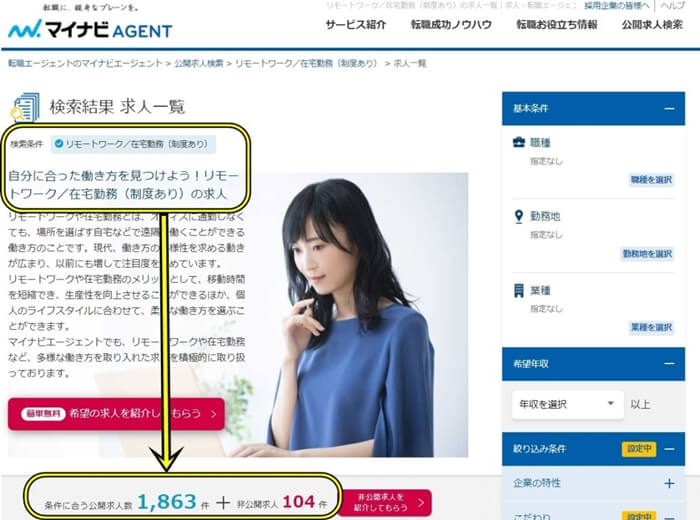Click the building icon beside 業種
Viewport: 700px width, 520px height.
click(518, 291)
